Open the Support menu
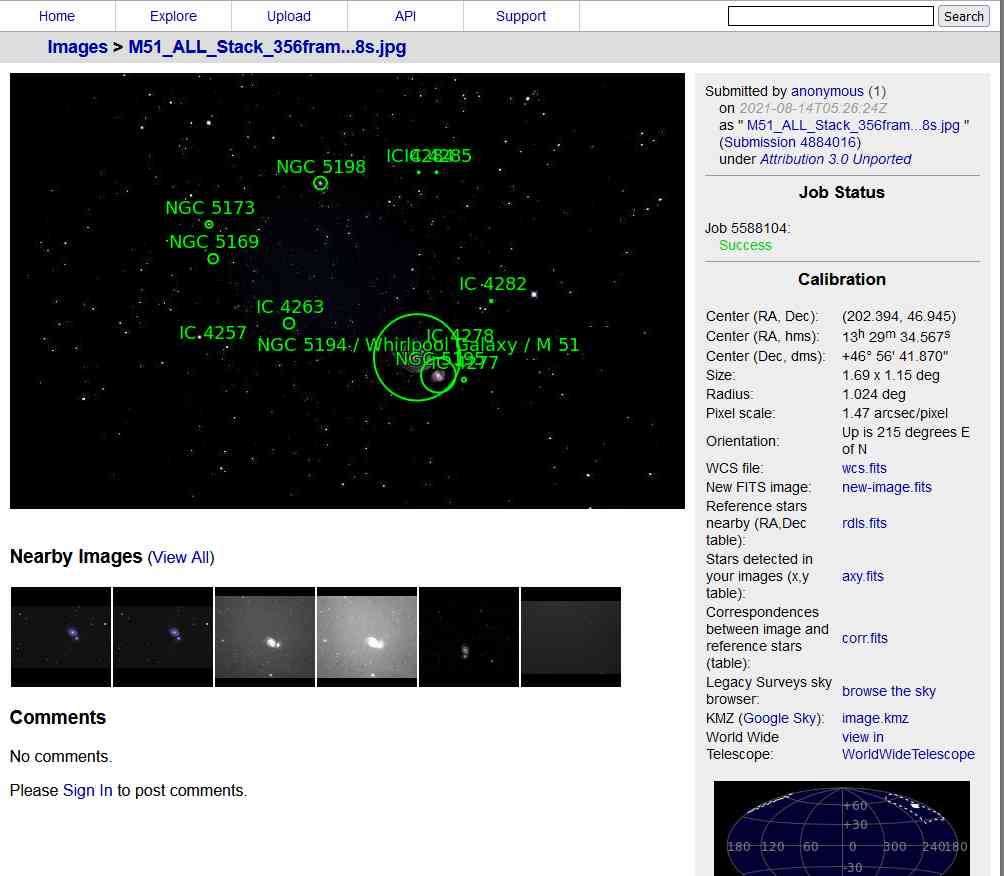The image size is (1004, 876). pyautogui.click(x=521, y=16)
